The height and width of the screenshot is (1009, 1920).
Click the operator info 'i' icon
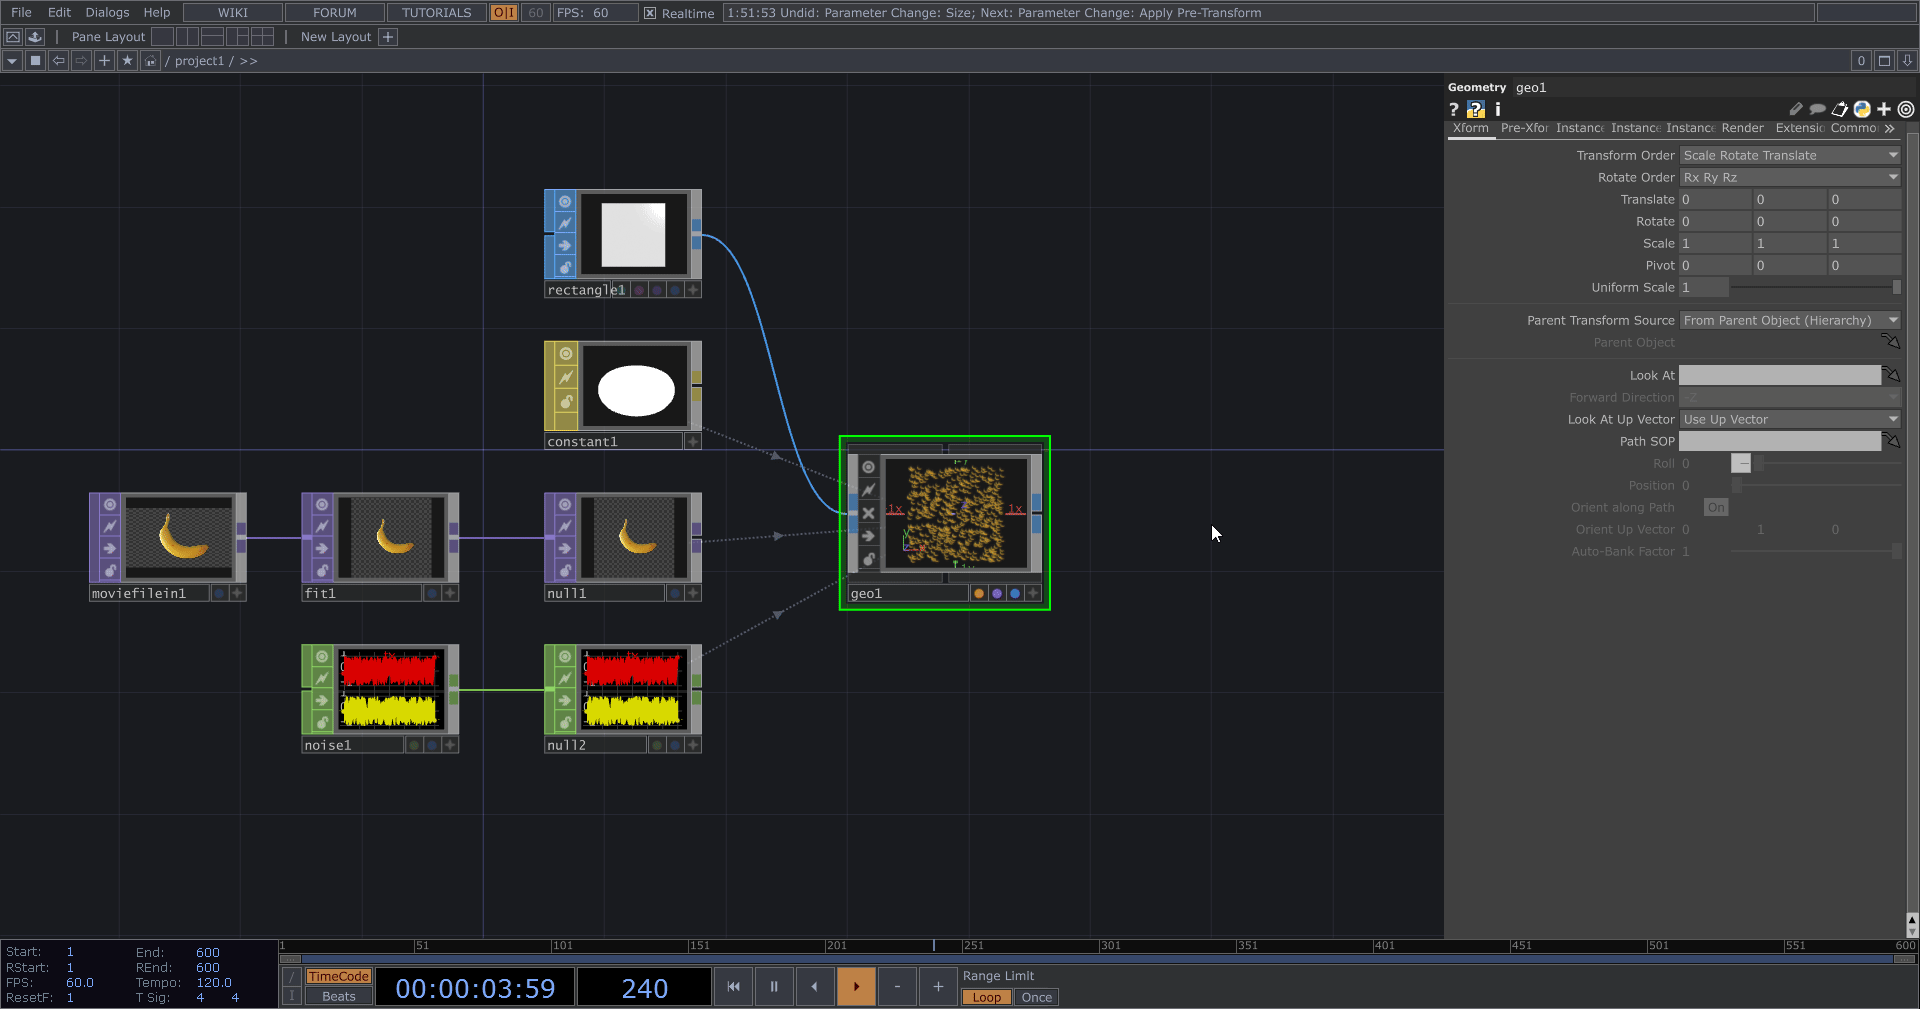point(1497,110)
